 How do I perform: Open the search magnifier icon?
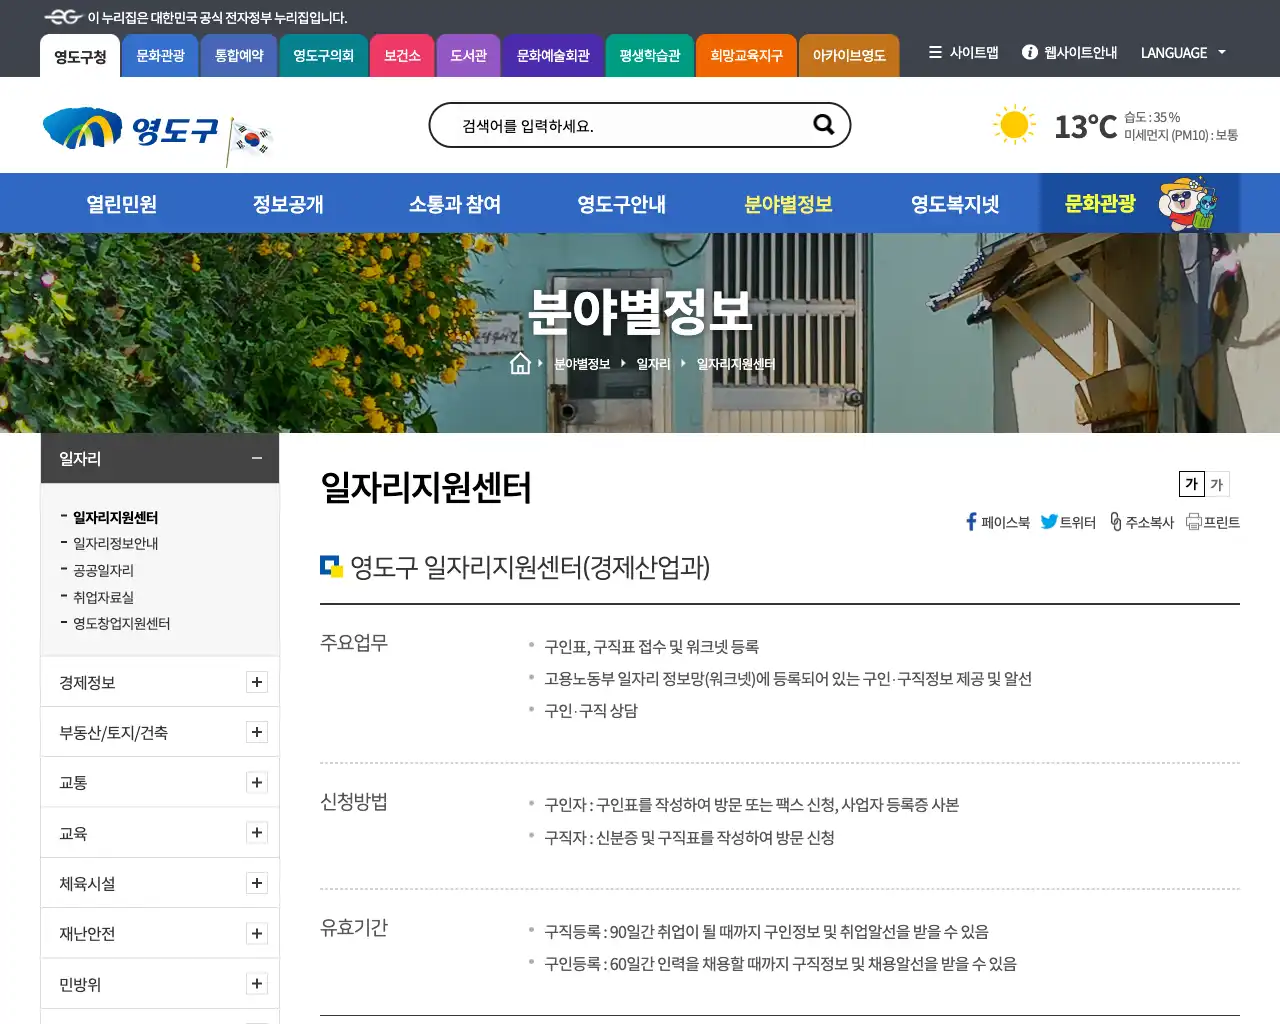click(823, 125)
